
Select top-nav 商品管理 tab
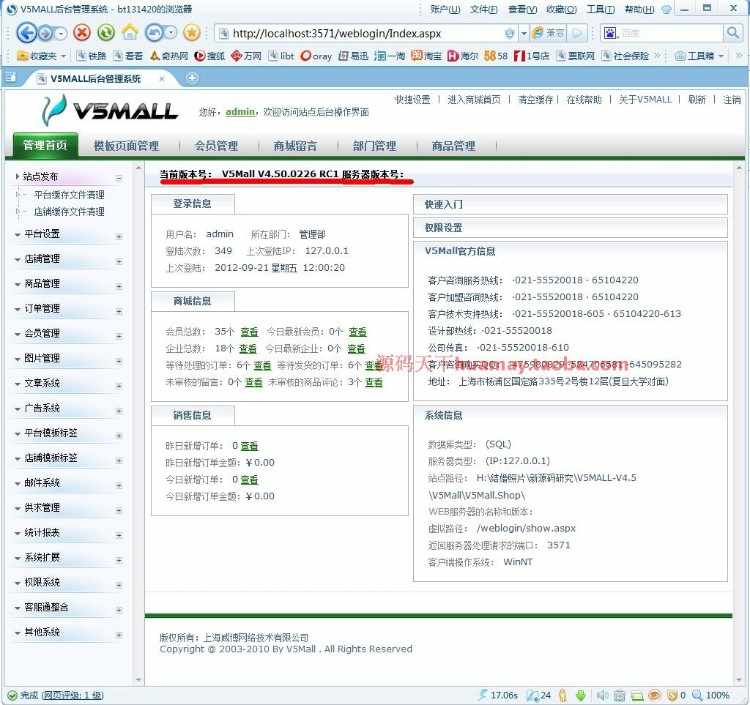[453, 146]
